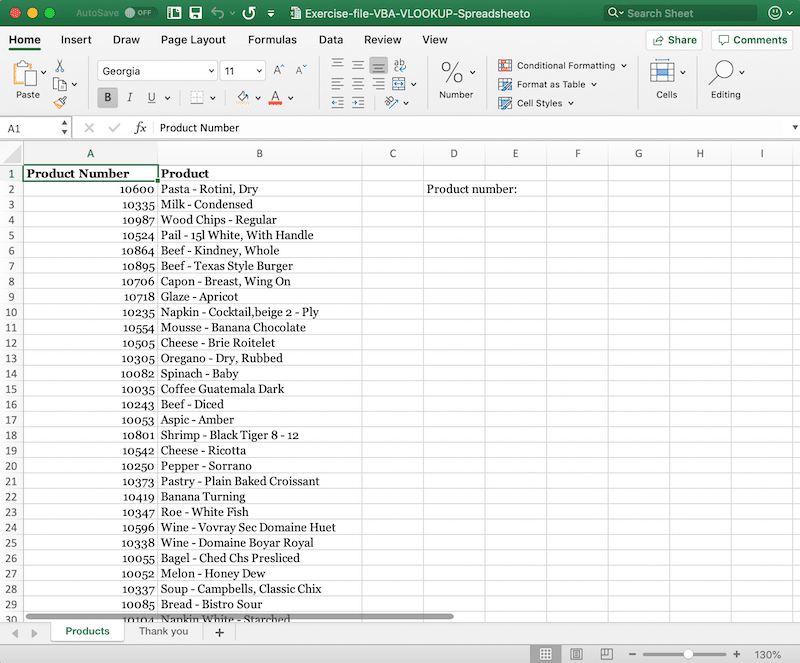Screen dimensions: 800x663
Task: Switch to the Formulas ribbon tab
Action: pos(272,40)
